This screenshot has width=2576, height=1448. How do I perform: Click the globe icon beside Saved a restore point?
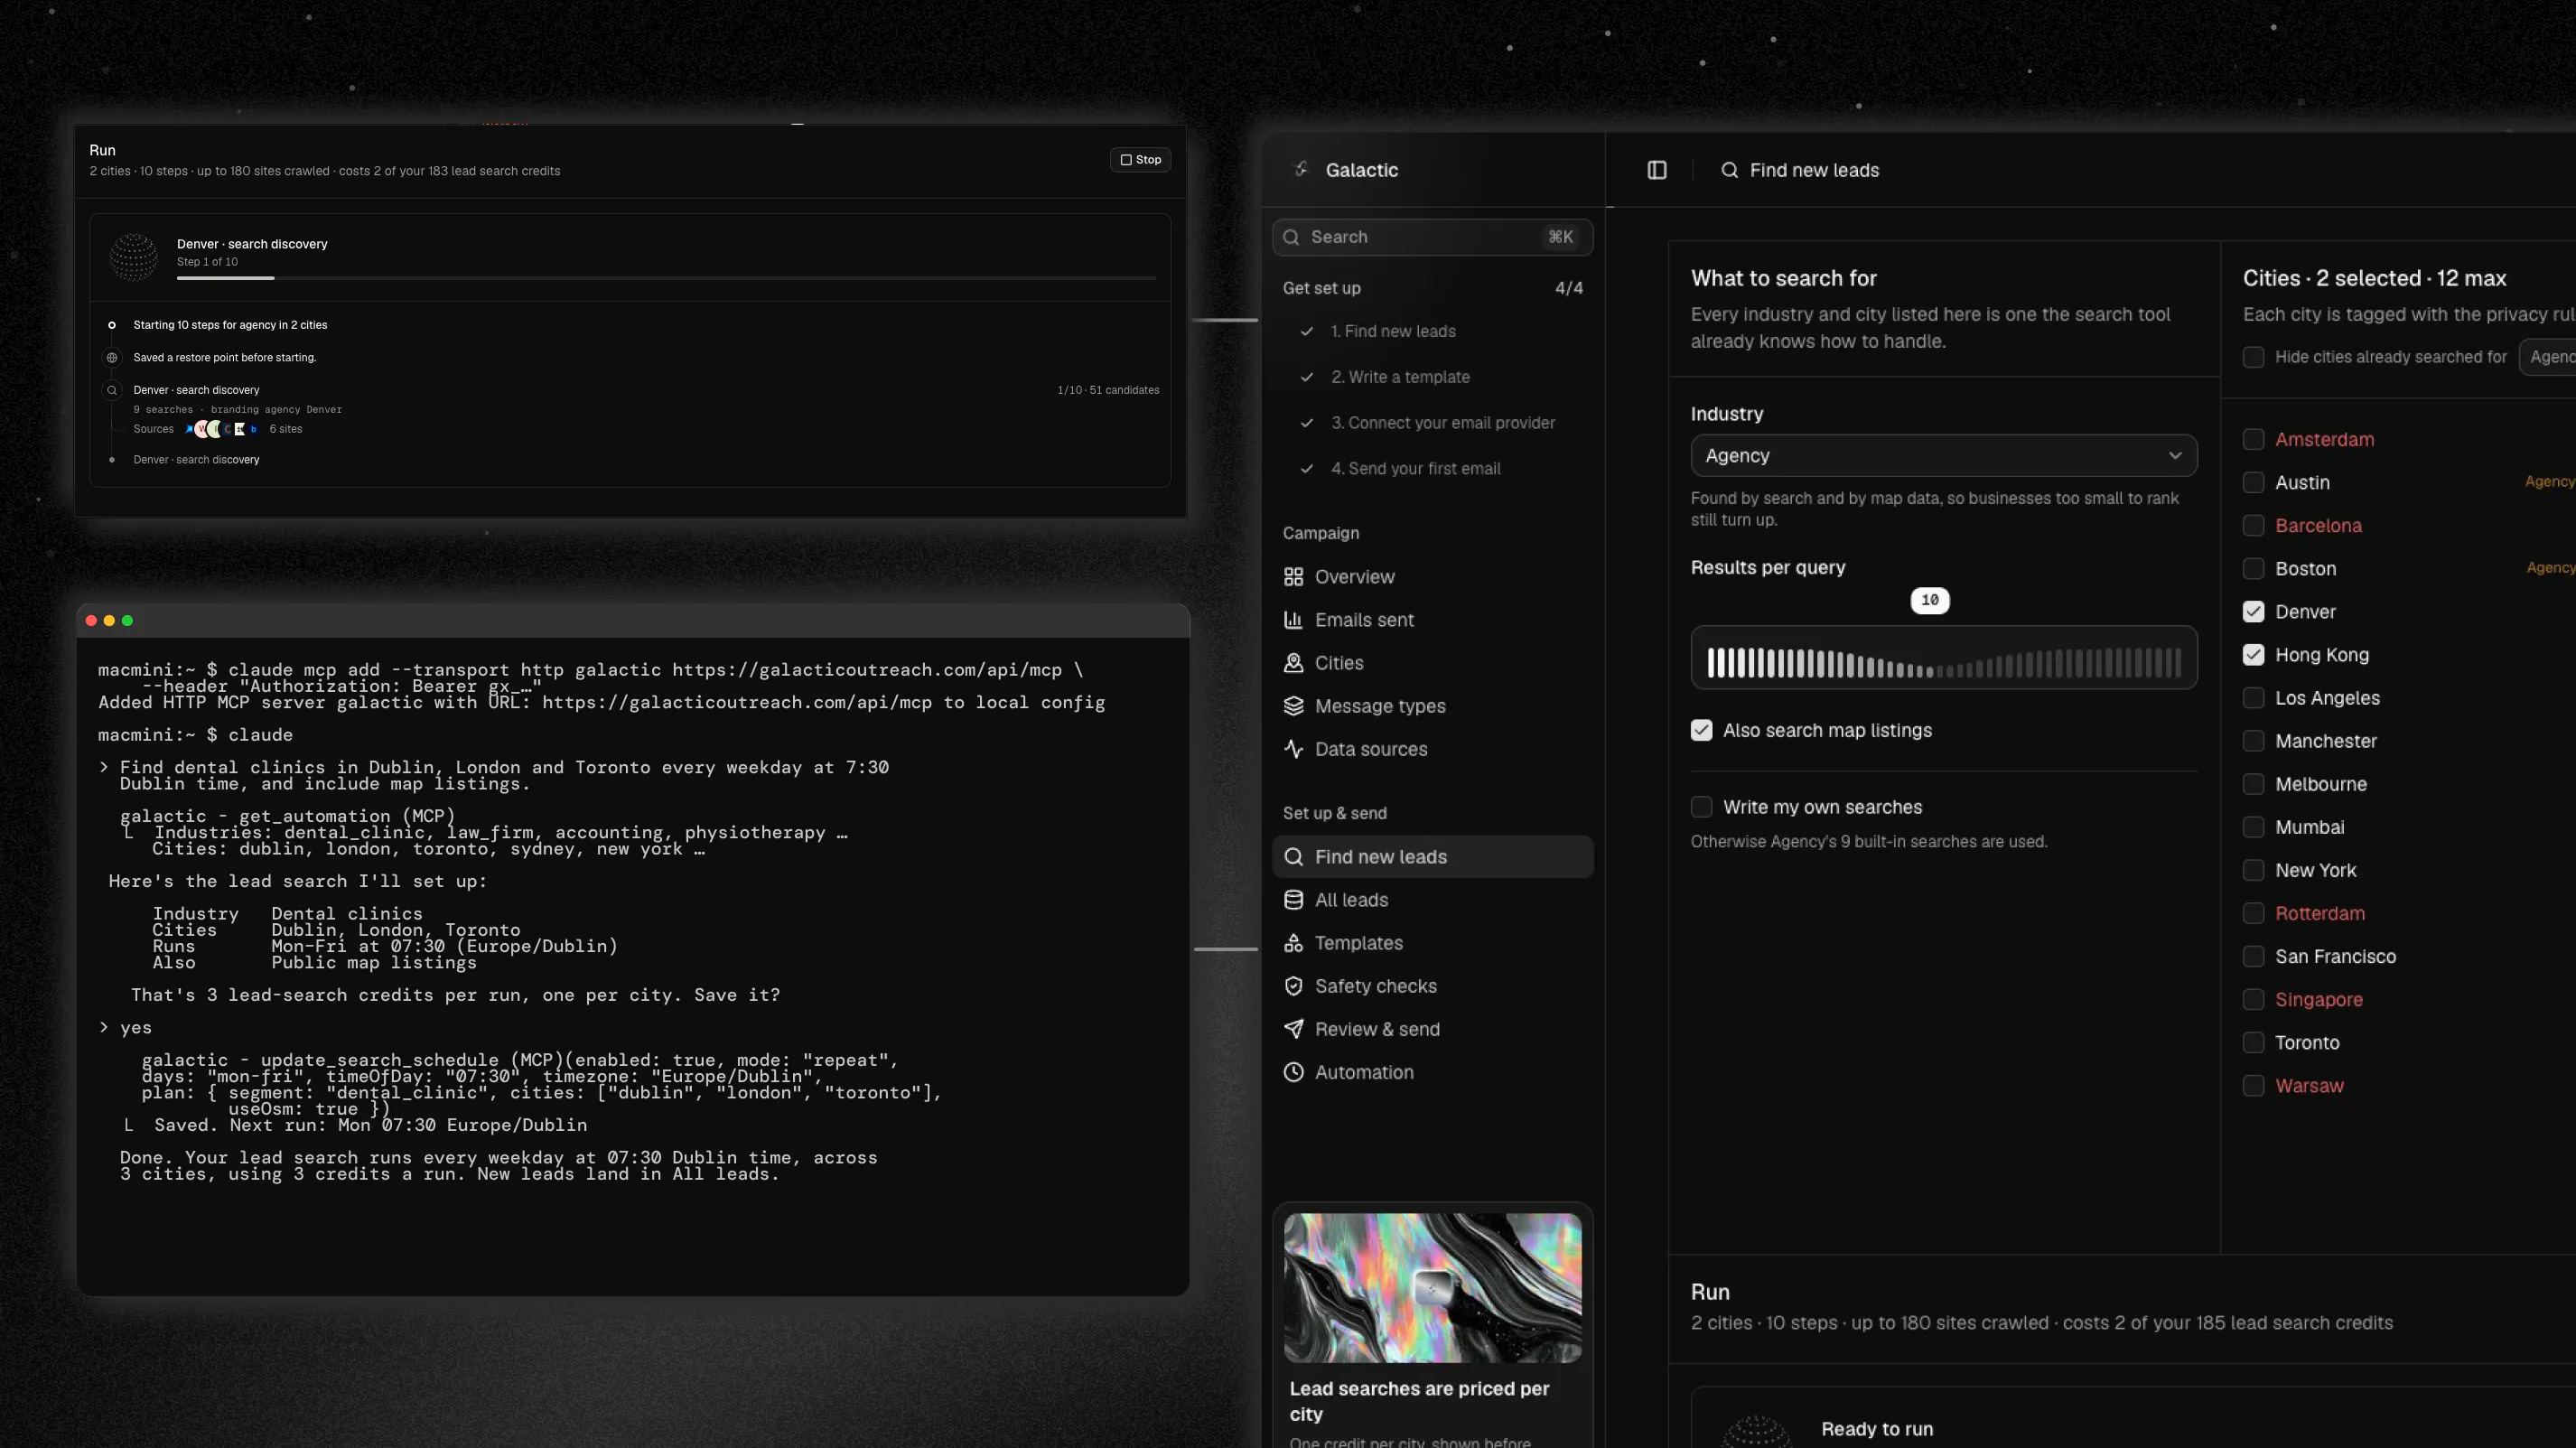[x=112, y=357]
